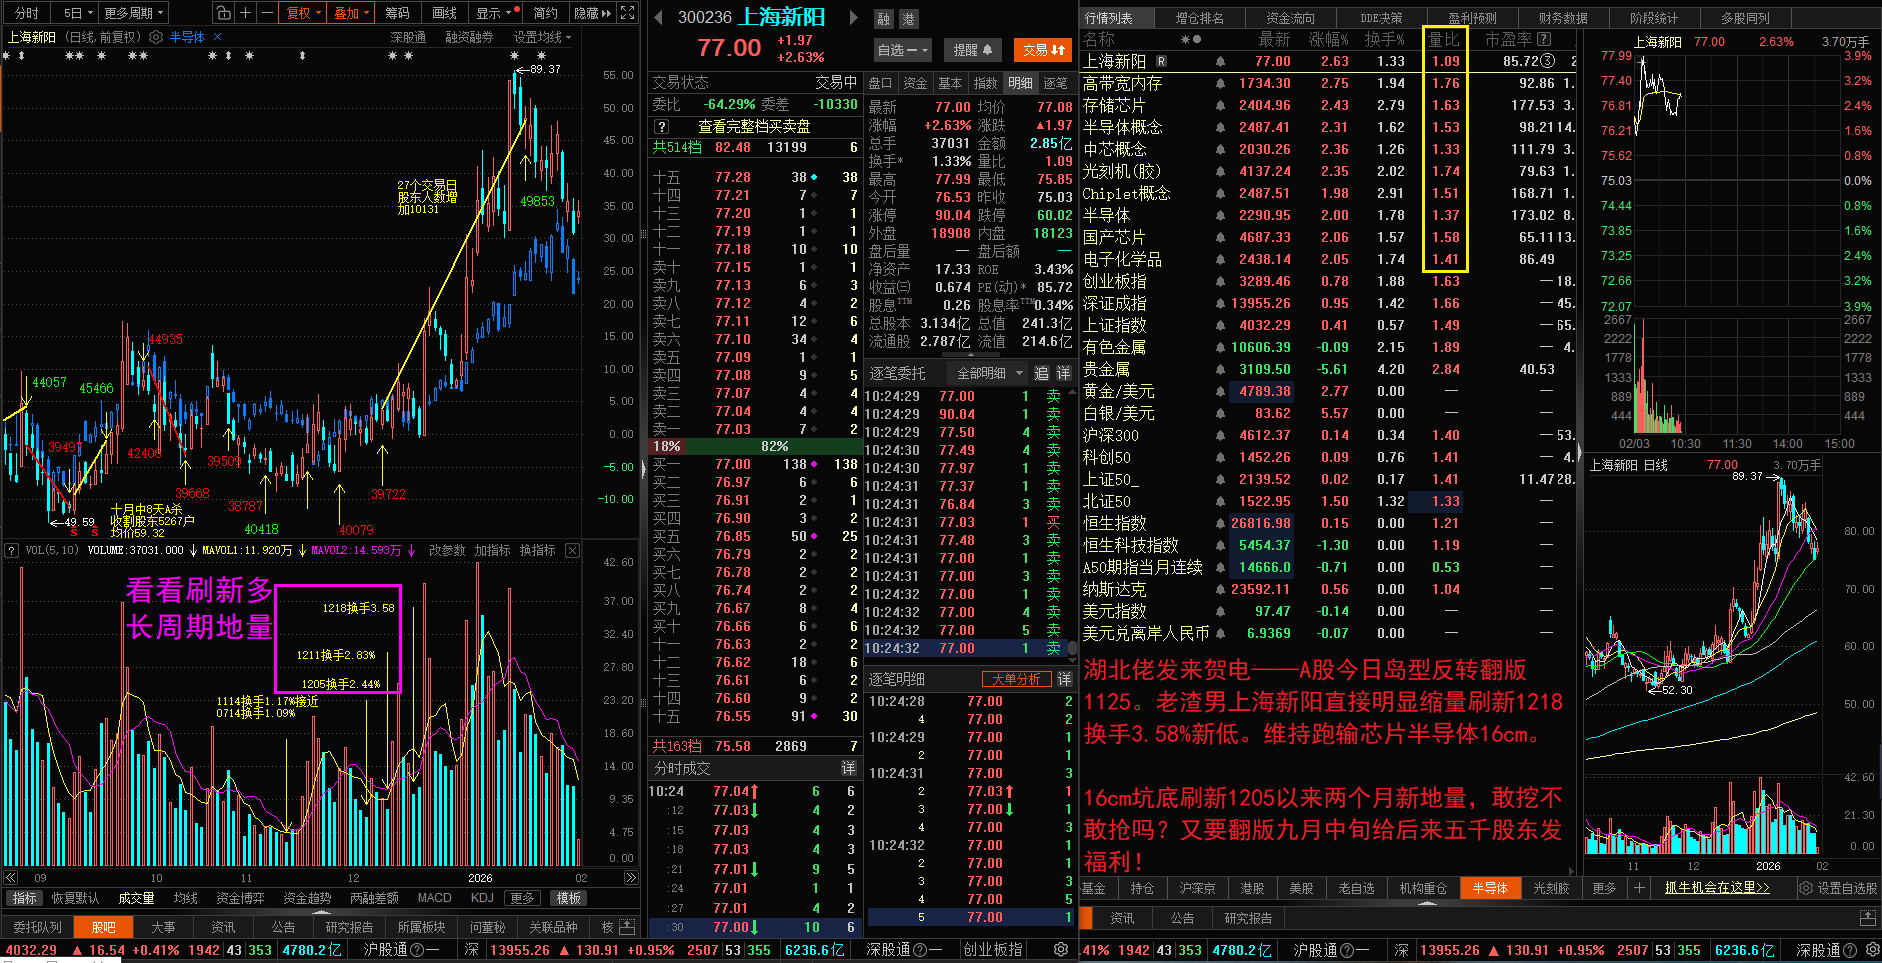Viewport: 1882px width, 963px height.
Task: Open the 更多周期 dropdown
Action: tap(133, 13)
